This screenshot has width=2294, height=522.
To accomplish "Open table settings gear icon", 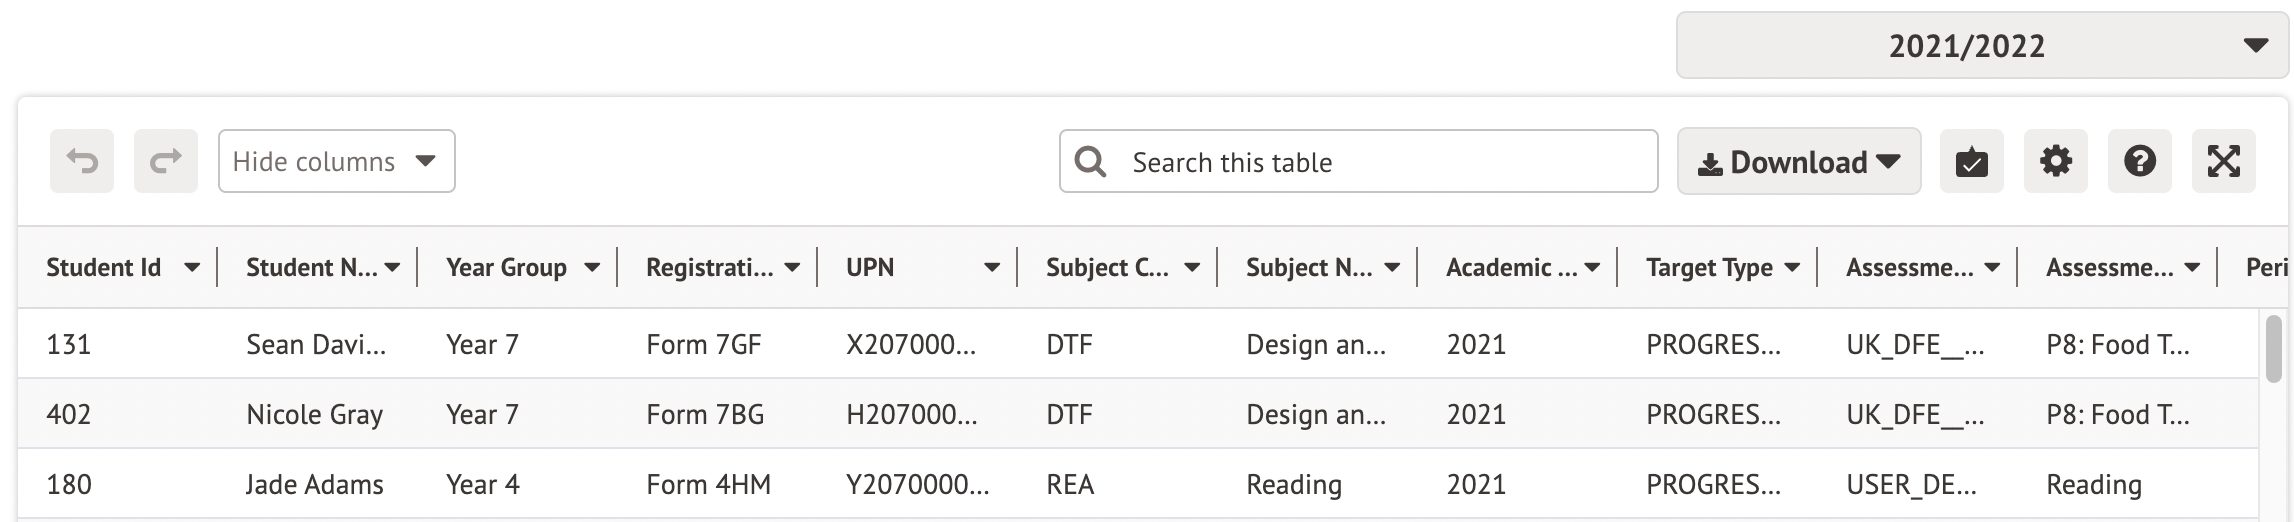I will coord(2055,161).
